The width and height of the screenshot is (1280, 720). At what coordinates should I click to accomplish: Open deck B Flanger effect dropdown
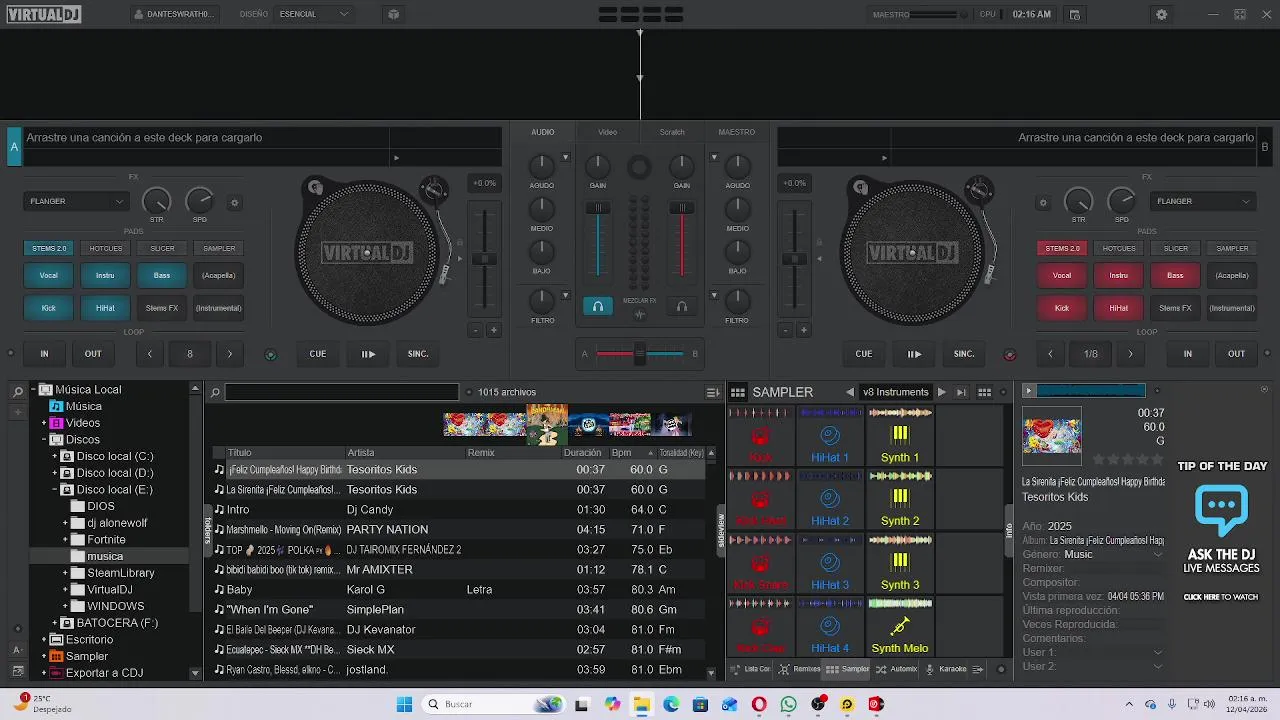[1203, 201]
